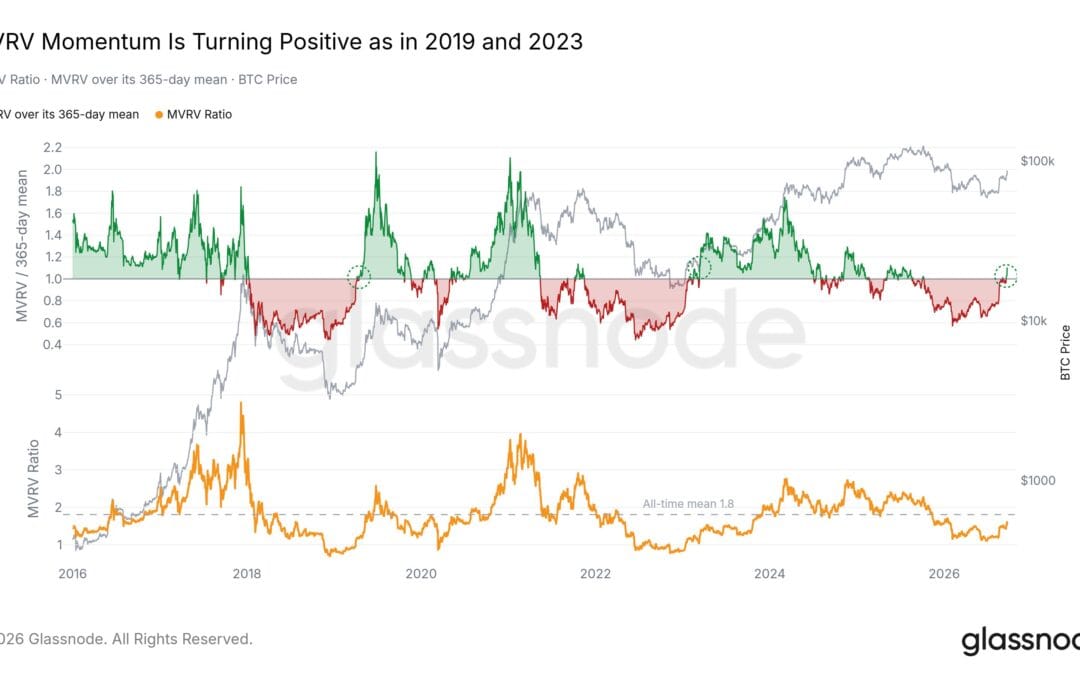Click the MVRV Ratio vertical axis title
The image size is (1080, 675).
coord(33,479)
